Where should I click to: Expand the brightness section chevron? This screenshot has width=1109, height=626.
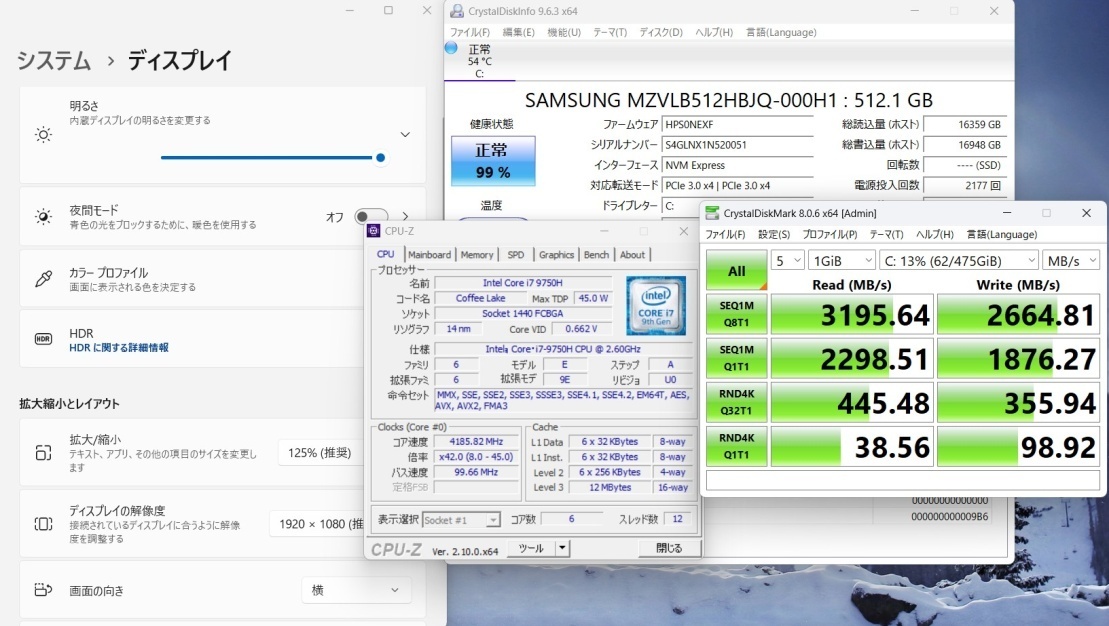405,134
